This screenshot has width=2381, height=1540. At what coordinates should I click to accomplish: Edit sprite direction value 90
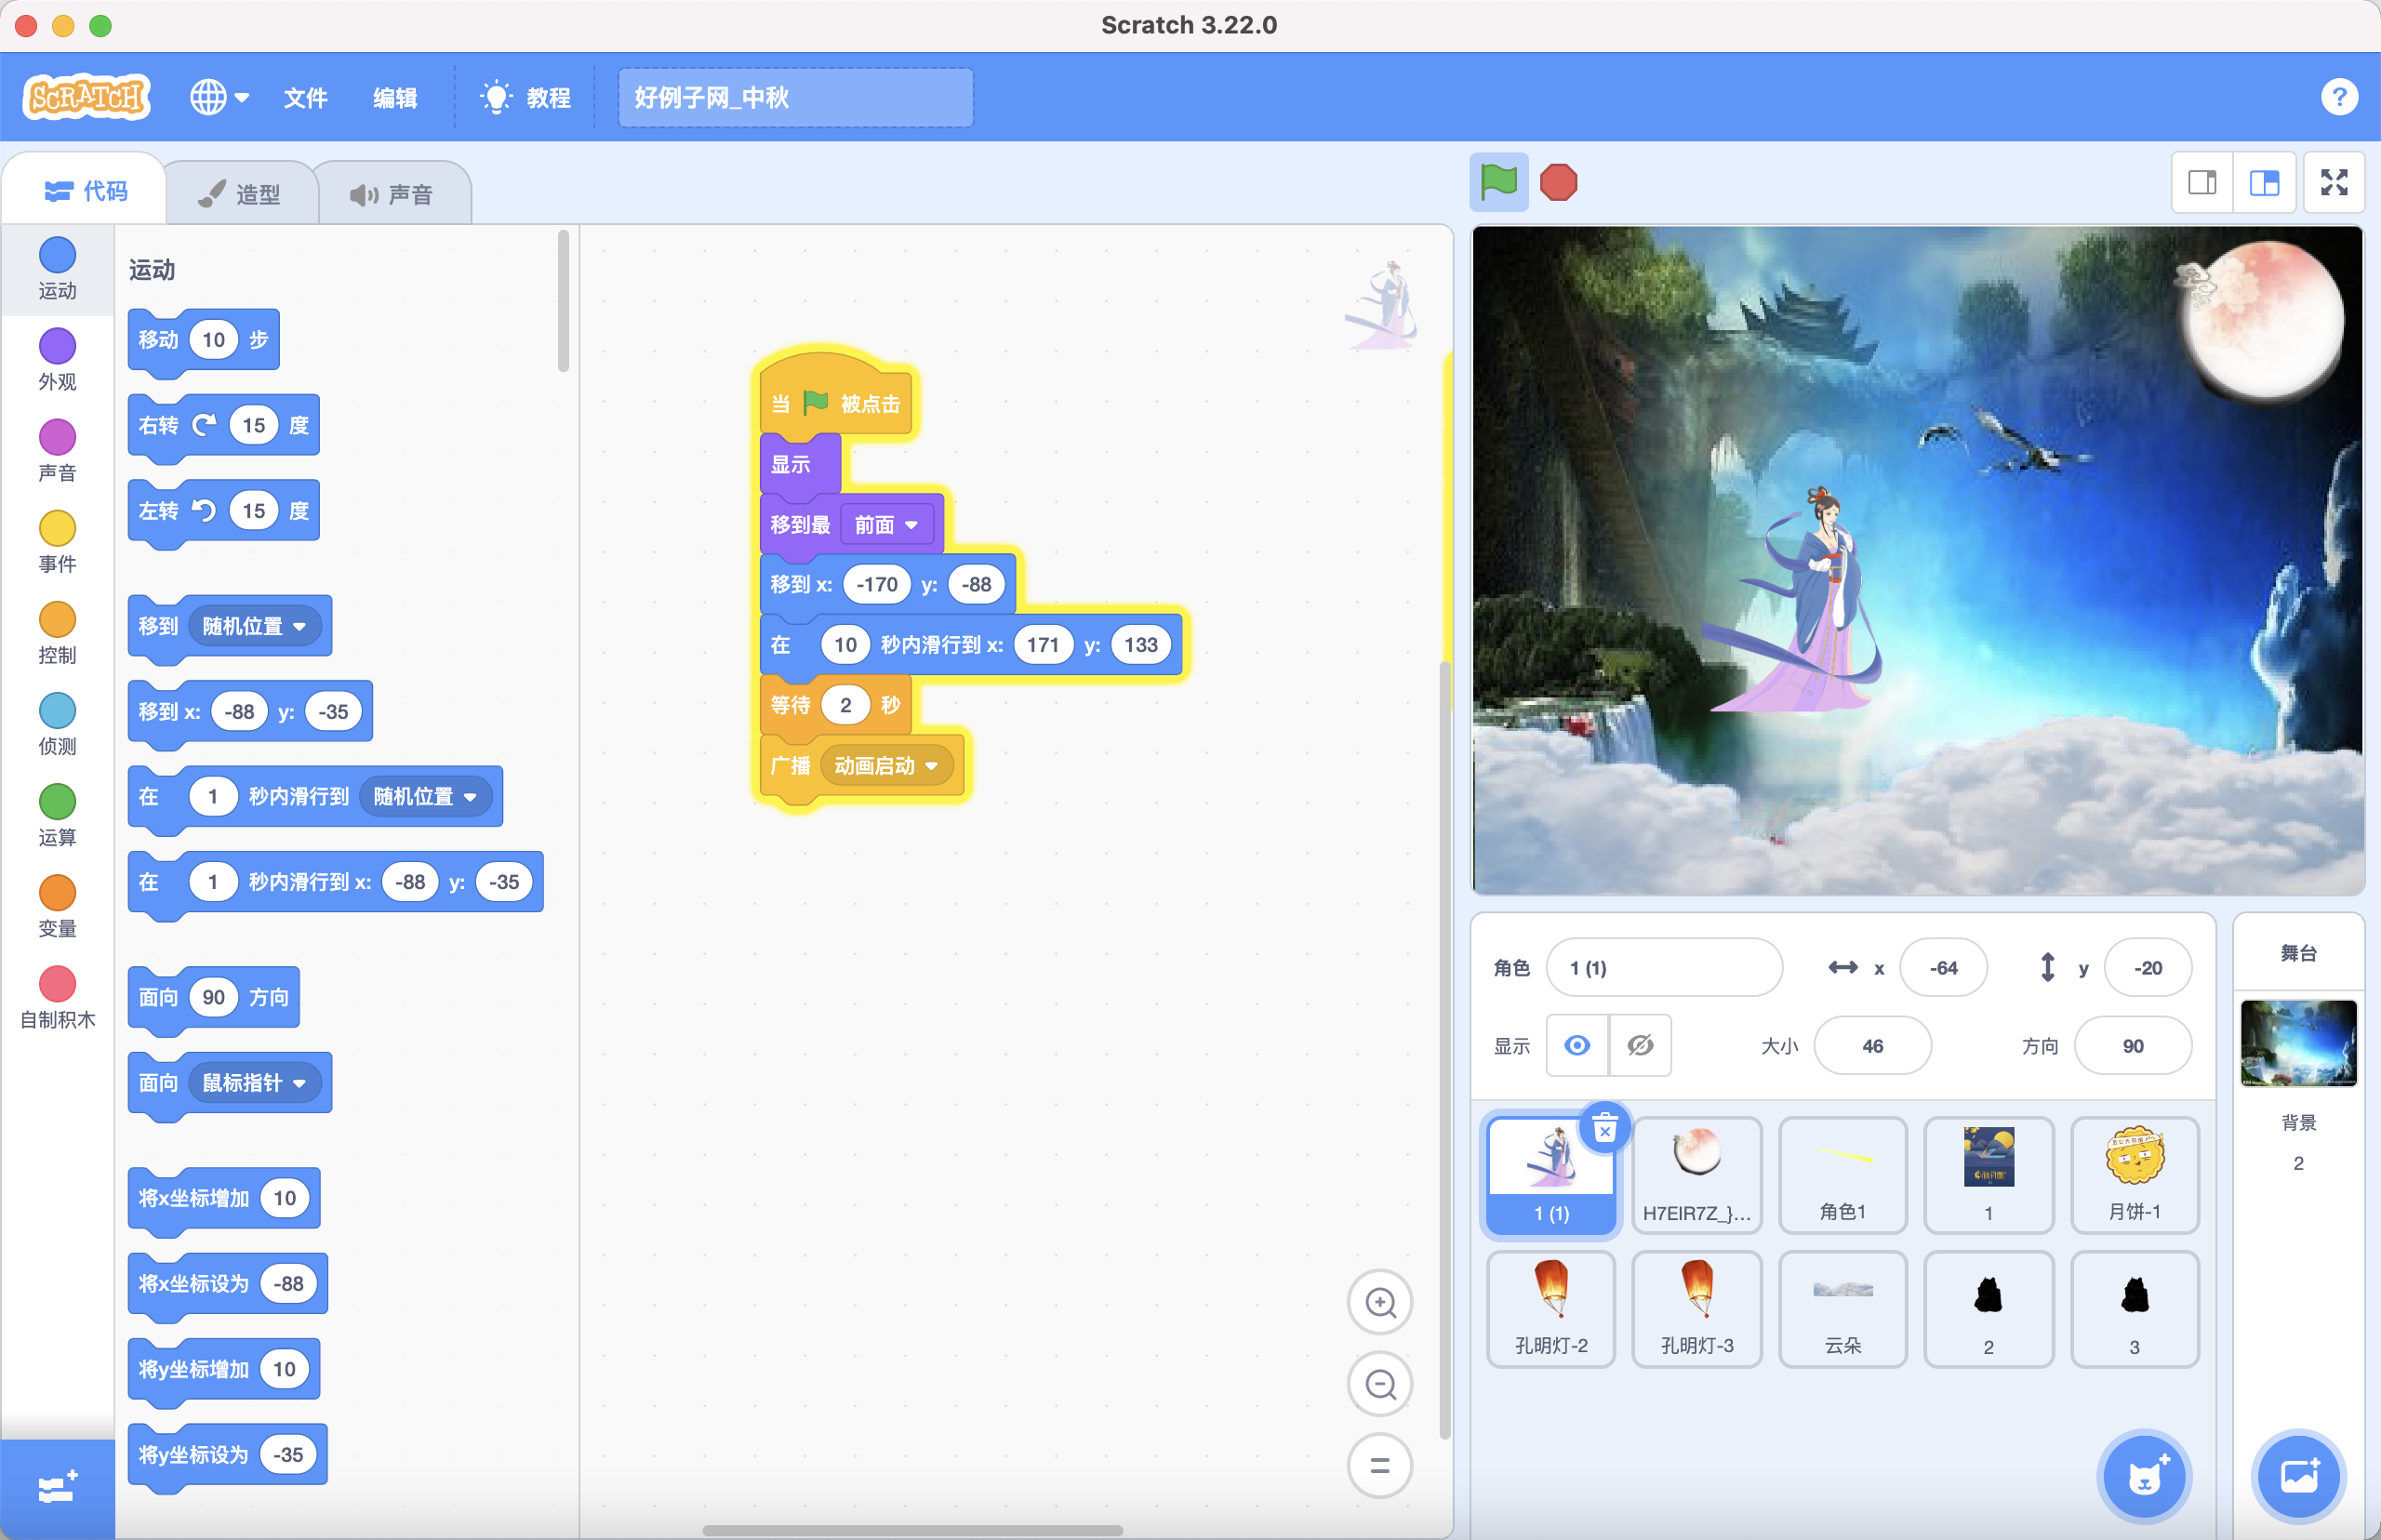(x=2133, y=1045)
